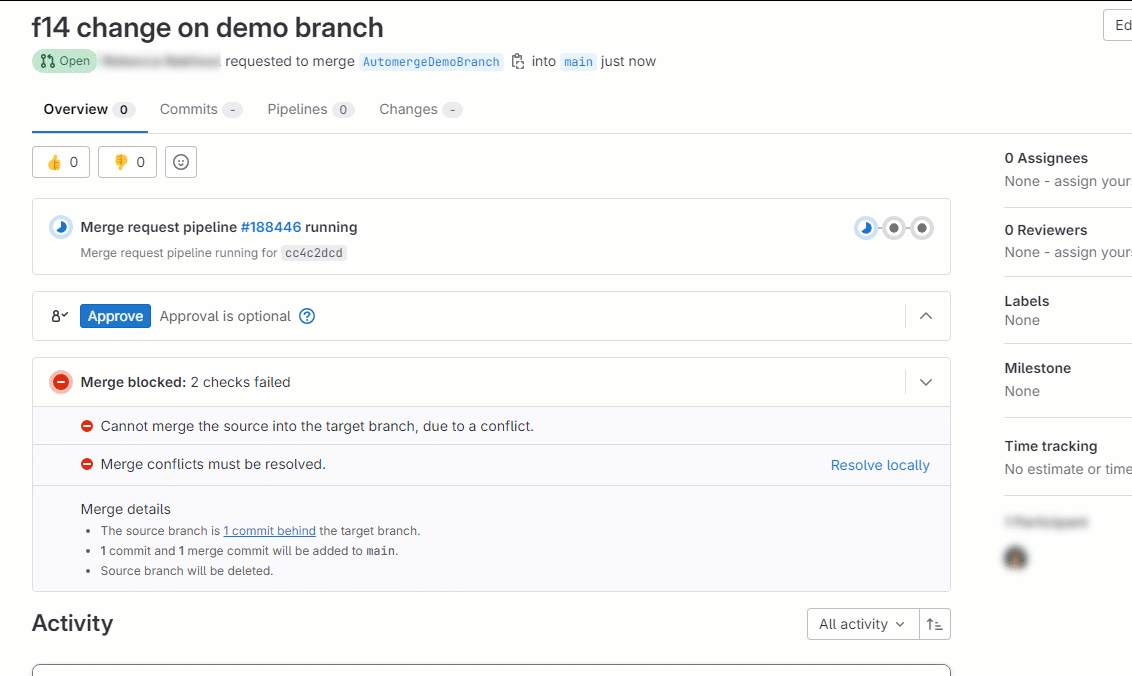Click the thumbs up reaction

[61, 162]
